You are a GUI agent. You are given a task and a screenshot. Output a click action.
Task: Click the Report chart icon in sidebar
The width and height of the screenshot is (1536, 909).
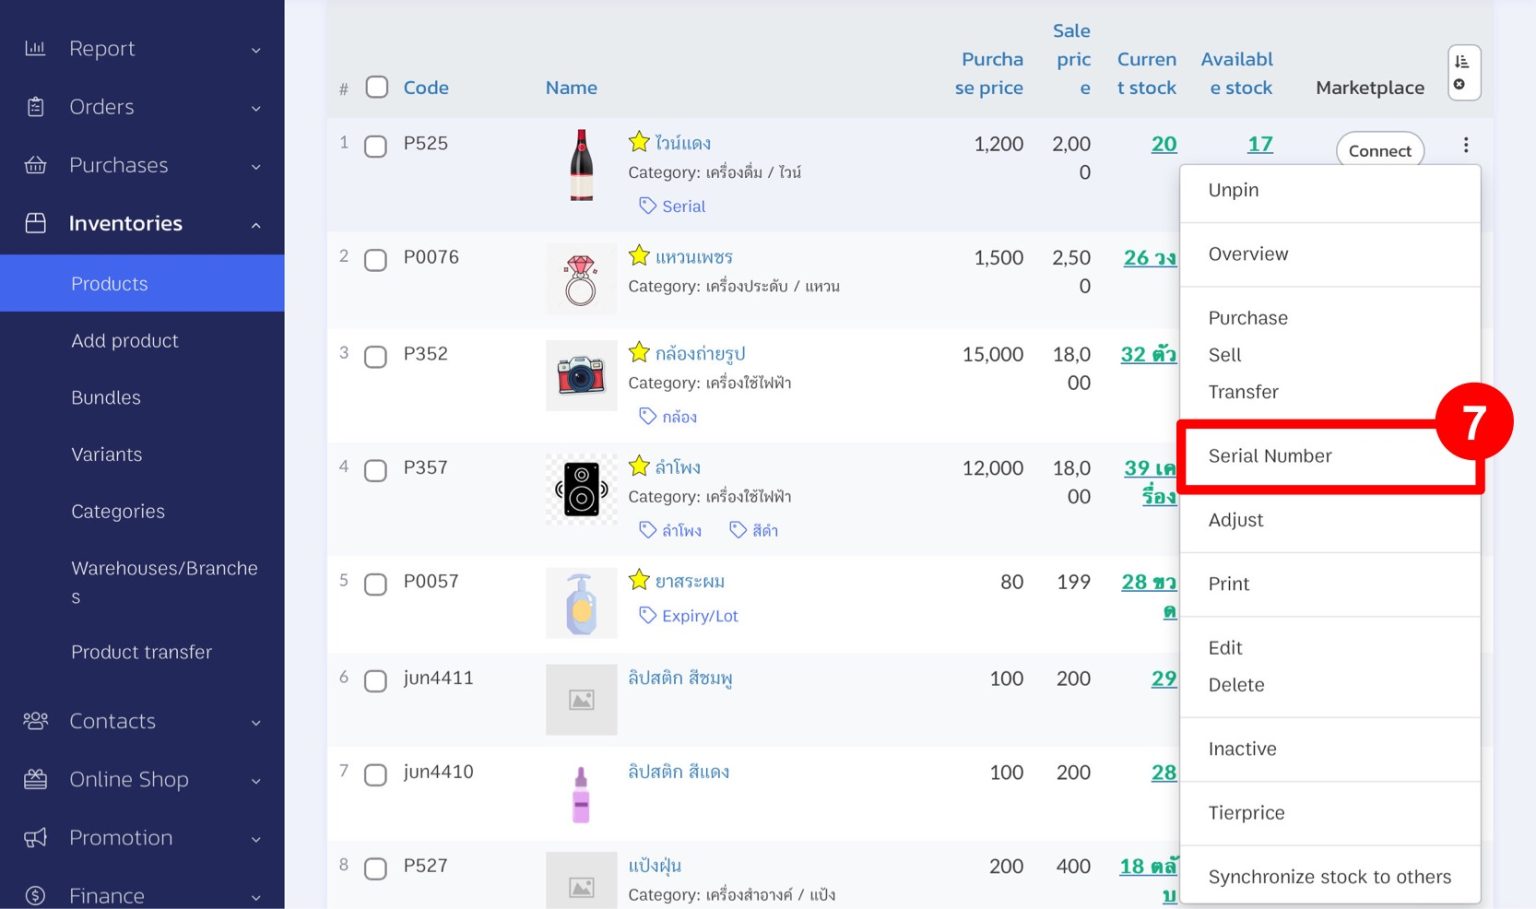[x=35, y=48]
